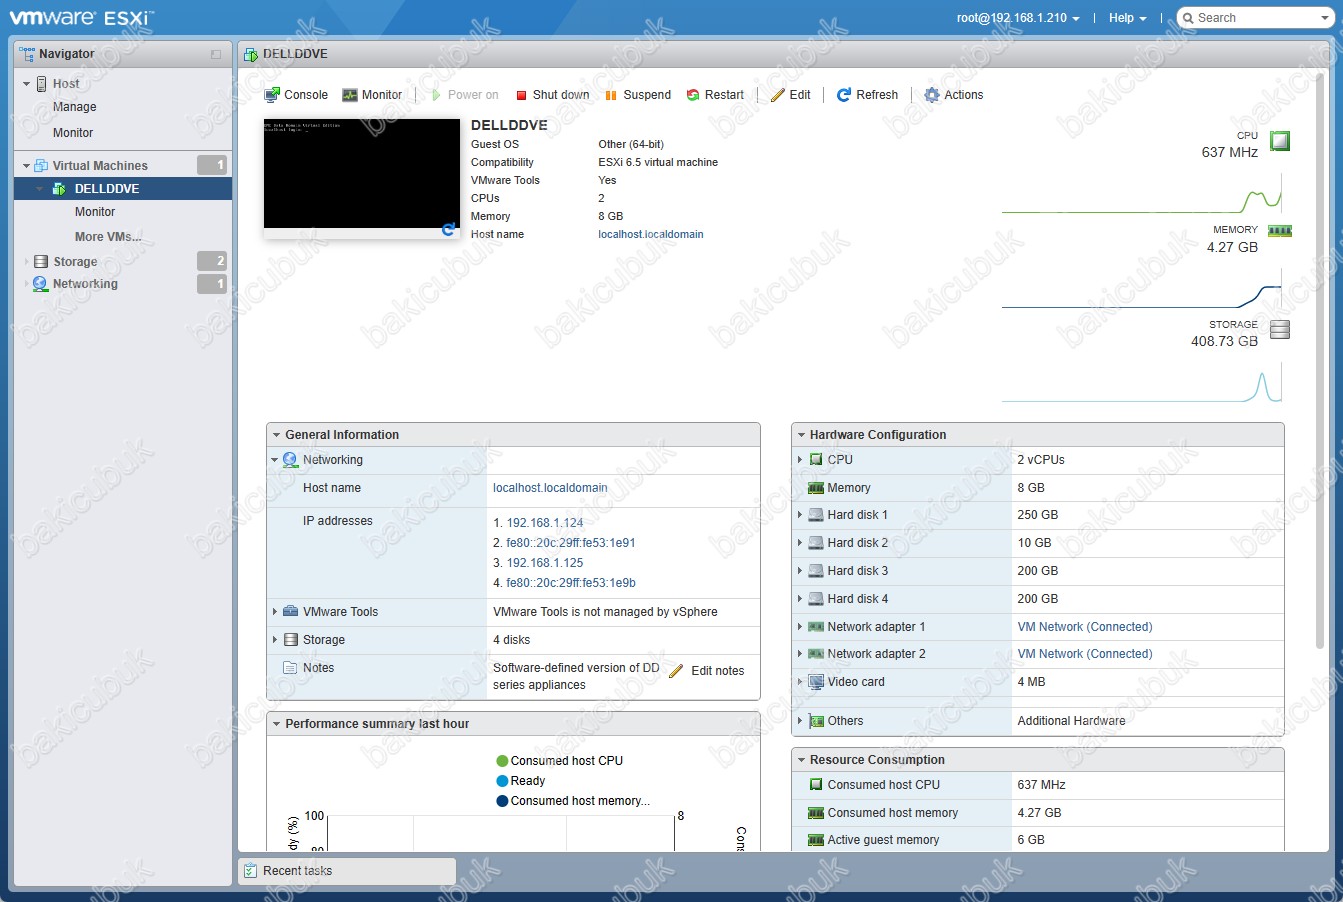Click the console thumbnail refresh icon
Screen dimensions: 1343x902
coord(449,229)
